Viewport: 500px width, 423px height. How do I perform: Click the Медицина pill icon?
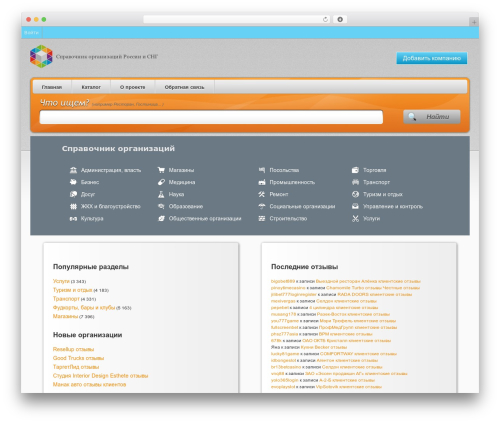[x=161, y=182]
